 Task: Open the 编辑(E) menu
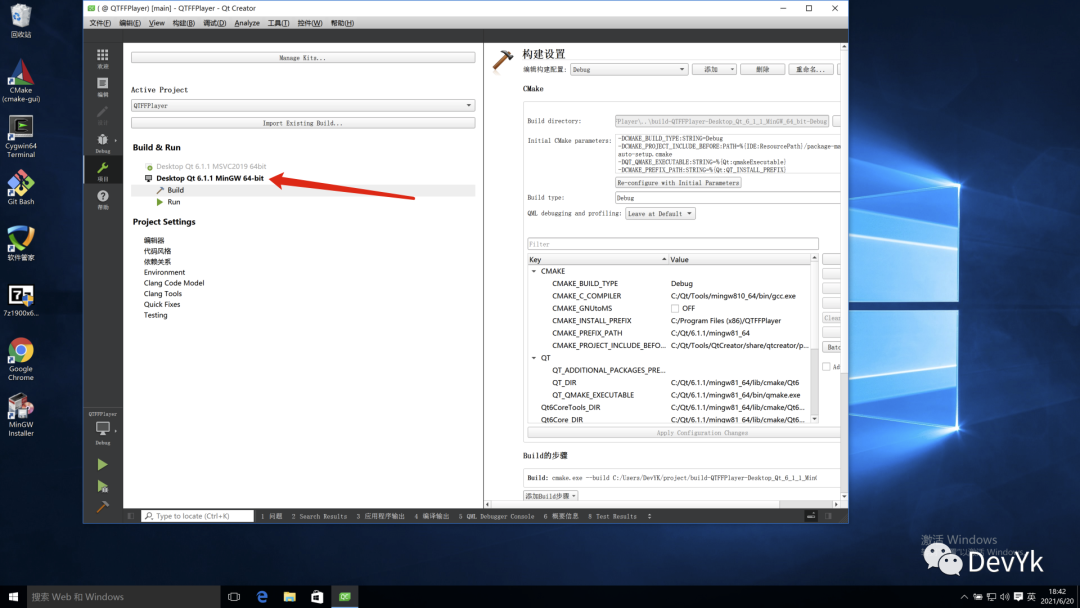tap(129, 23)
